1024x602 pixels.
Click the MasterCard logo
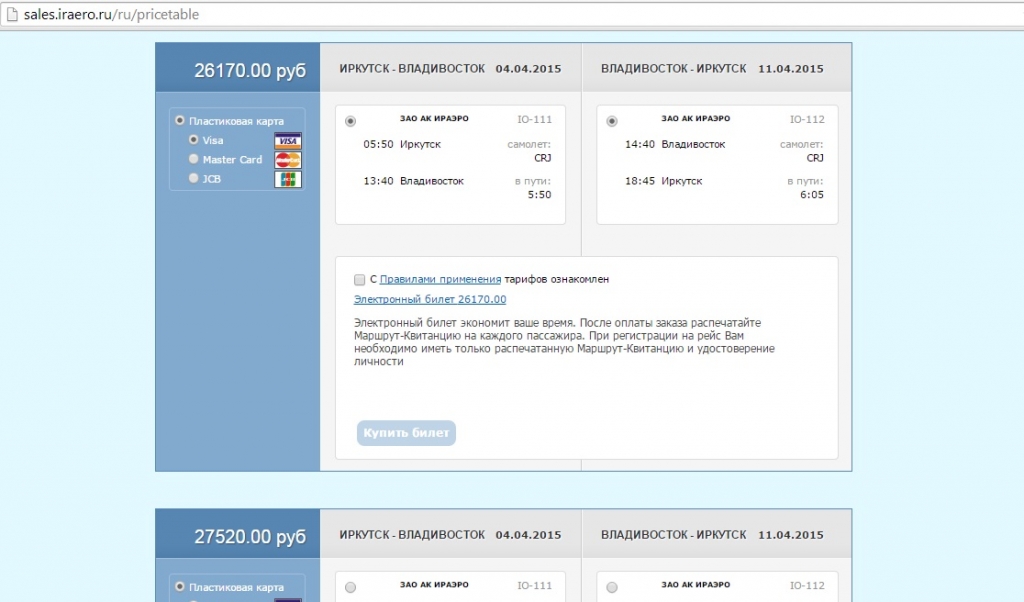[288, 160]
